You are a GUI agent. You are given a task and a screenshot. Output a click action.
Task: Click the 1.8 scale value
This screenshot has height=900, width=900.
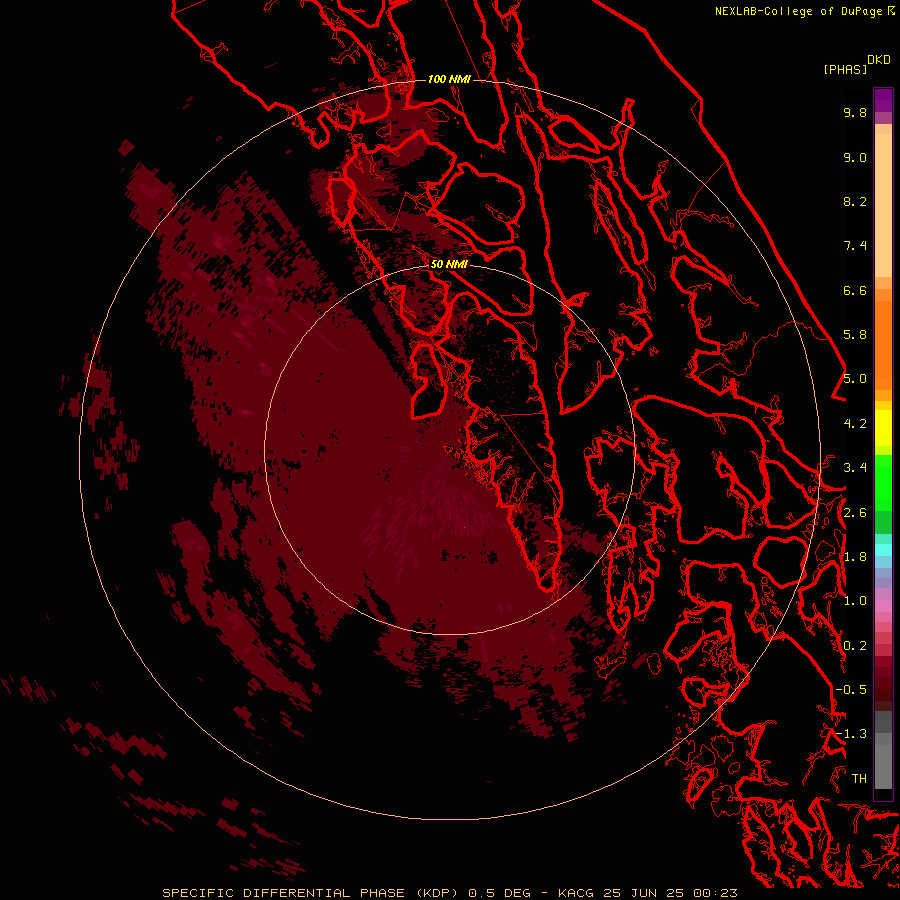pyautogui.click(x=855, y=557)
